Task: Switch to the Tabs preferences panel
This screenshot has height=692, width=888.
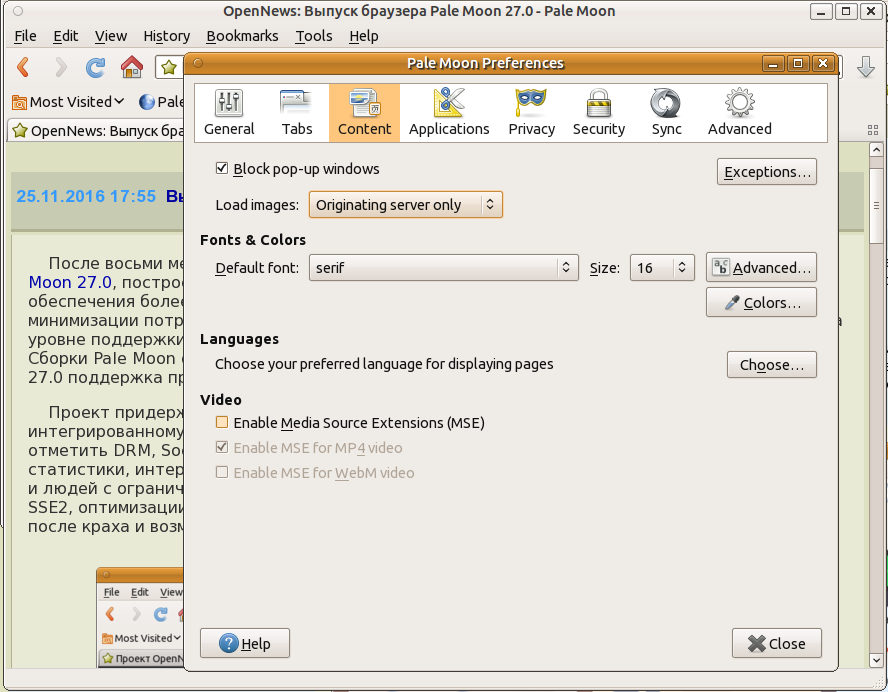Action: (297, 112)
